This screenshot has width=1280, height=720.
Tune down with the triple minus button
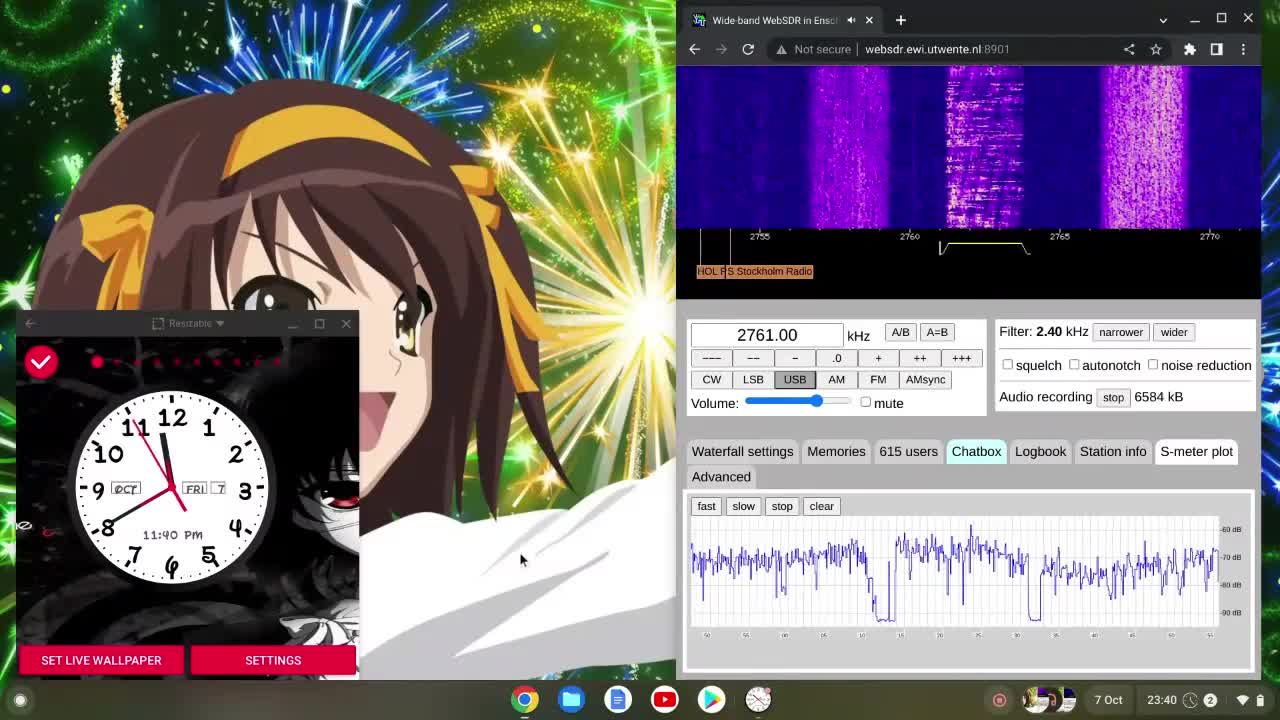click(712, 358)
